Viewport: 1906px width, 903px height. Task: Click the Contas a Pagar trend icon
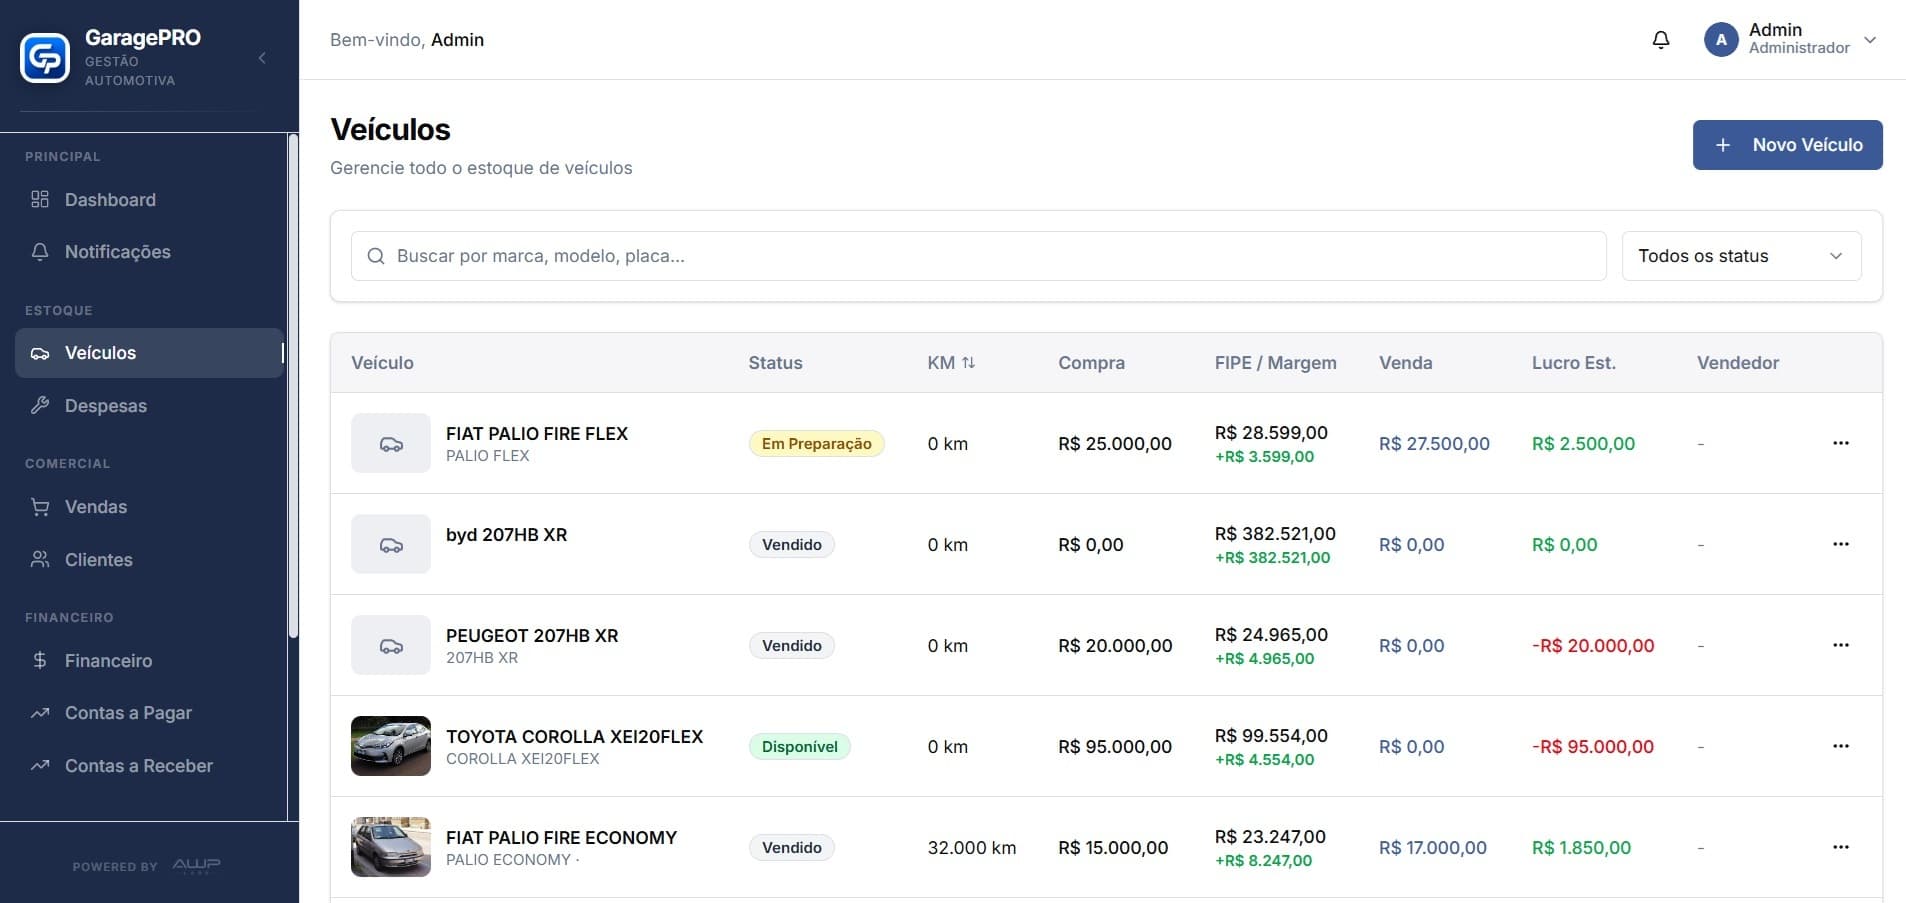40,713
